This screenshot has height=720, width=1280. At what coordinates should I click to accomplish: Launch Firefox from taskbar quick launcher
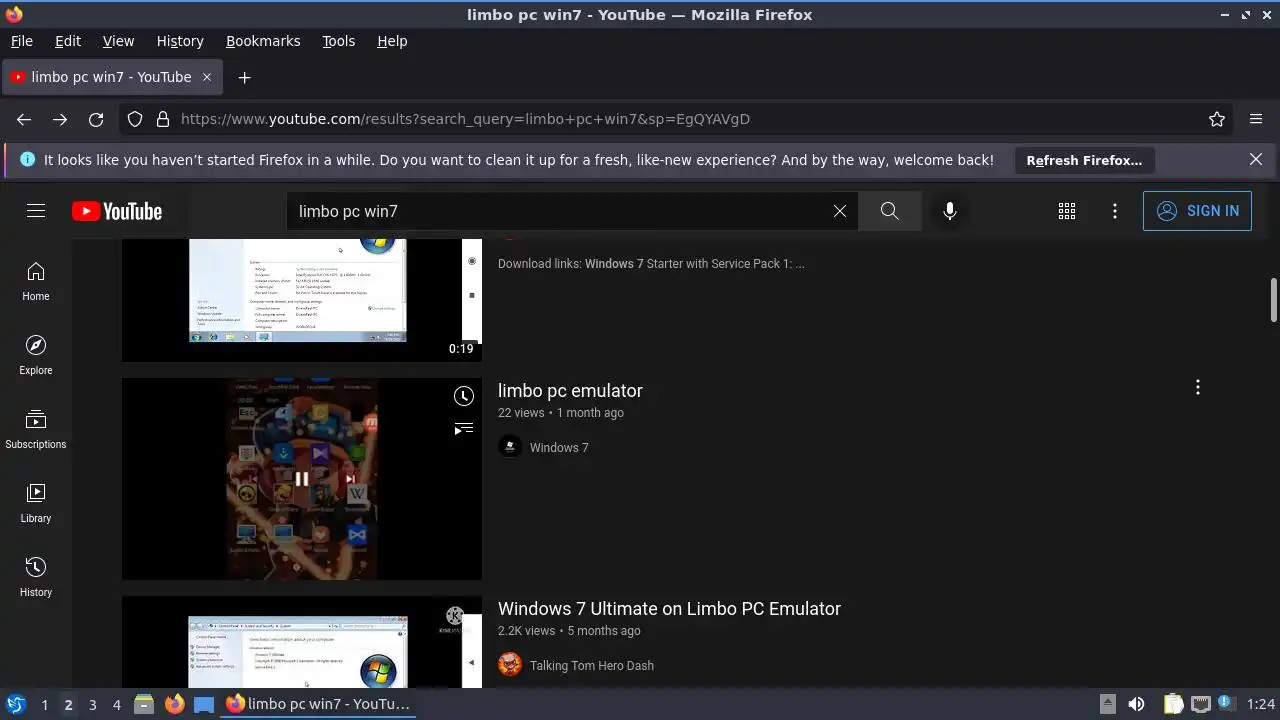click(x=174, y=704)
